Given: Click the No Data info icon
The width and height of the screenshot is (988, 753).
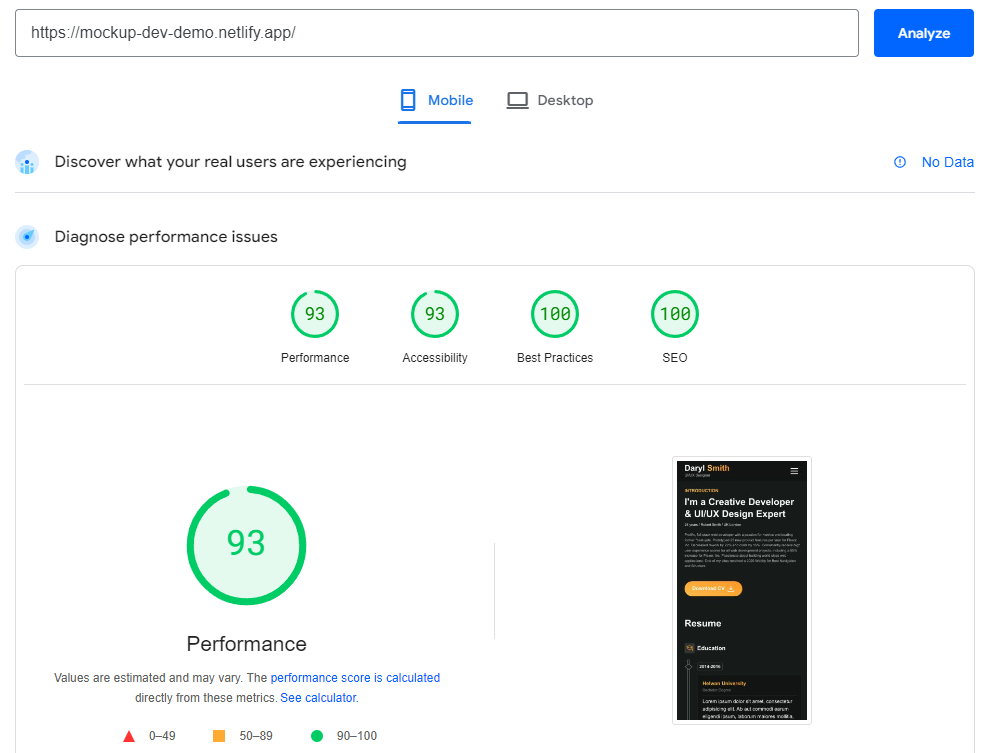Looking at the screenshot, I should [x=900, y=162].
